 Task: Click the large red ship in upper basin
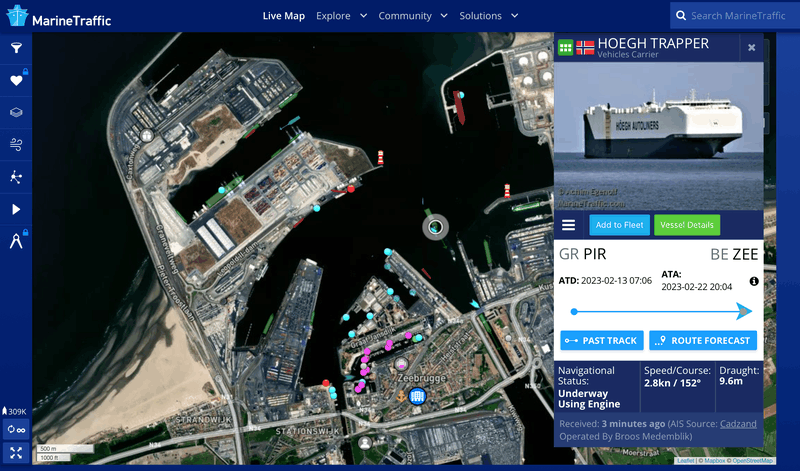coord(459,108)
